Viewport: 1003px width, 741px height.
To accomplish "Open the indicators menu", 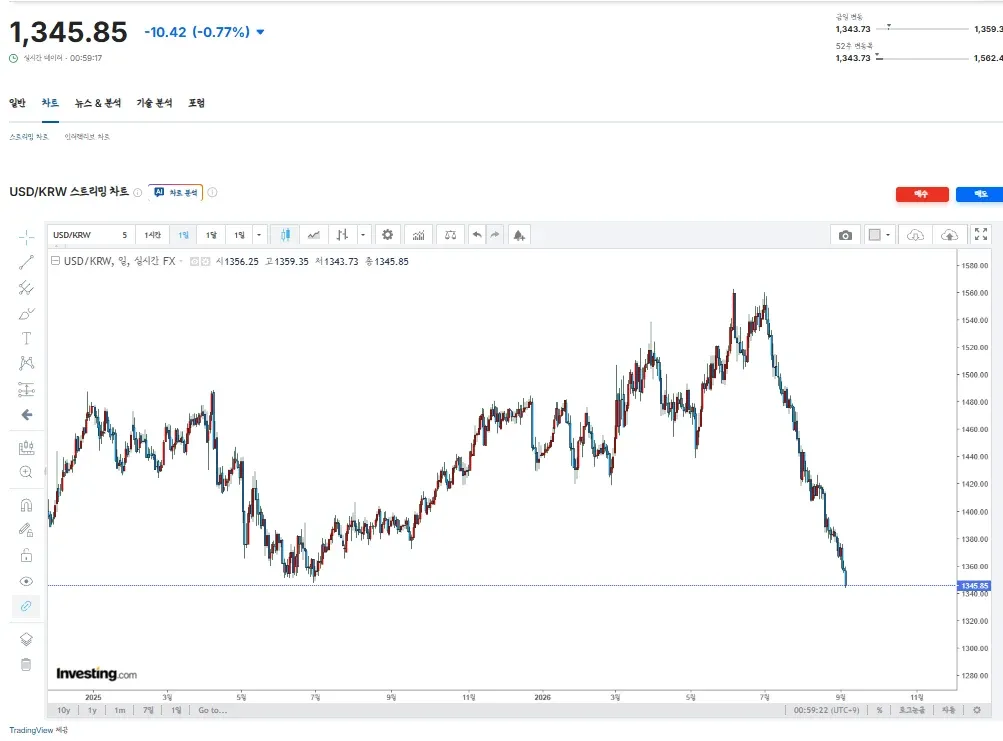I will coord(418,235).
